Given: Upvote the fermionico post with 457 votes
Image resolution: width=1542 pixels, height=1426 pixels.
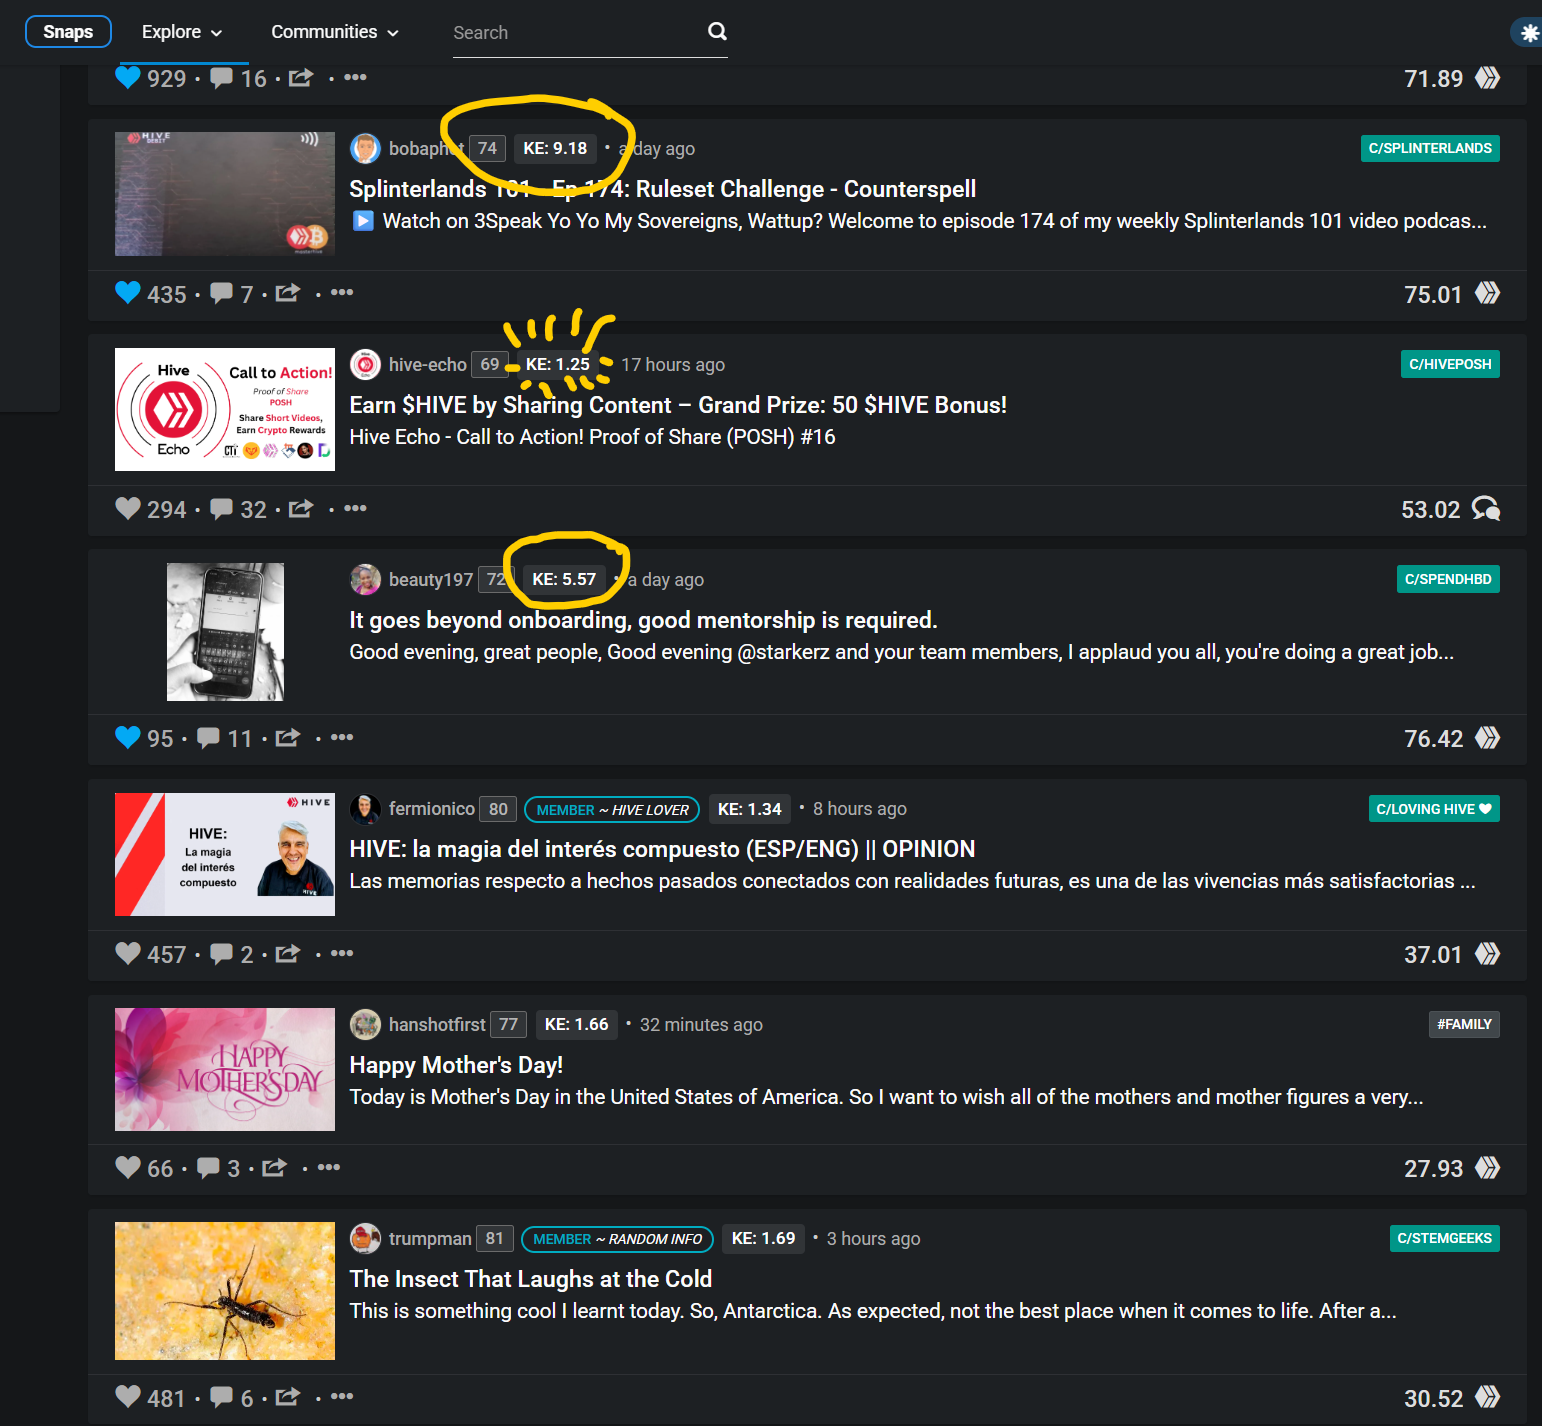Looking at the screenshot, I should tap(128, 953).
